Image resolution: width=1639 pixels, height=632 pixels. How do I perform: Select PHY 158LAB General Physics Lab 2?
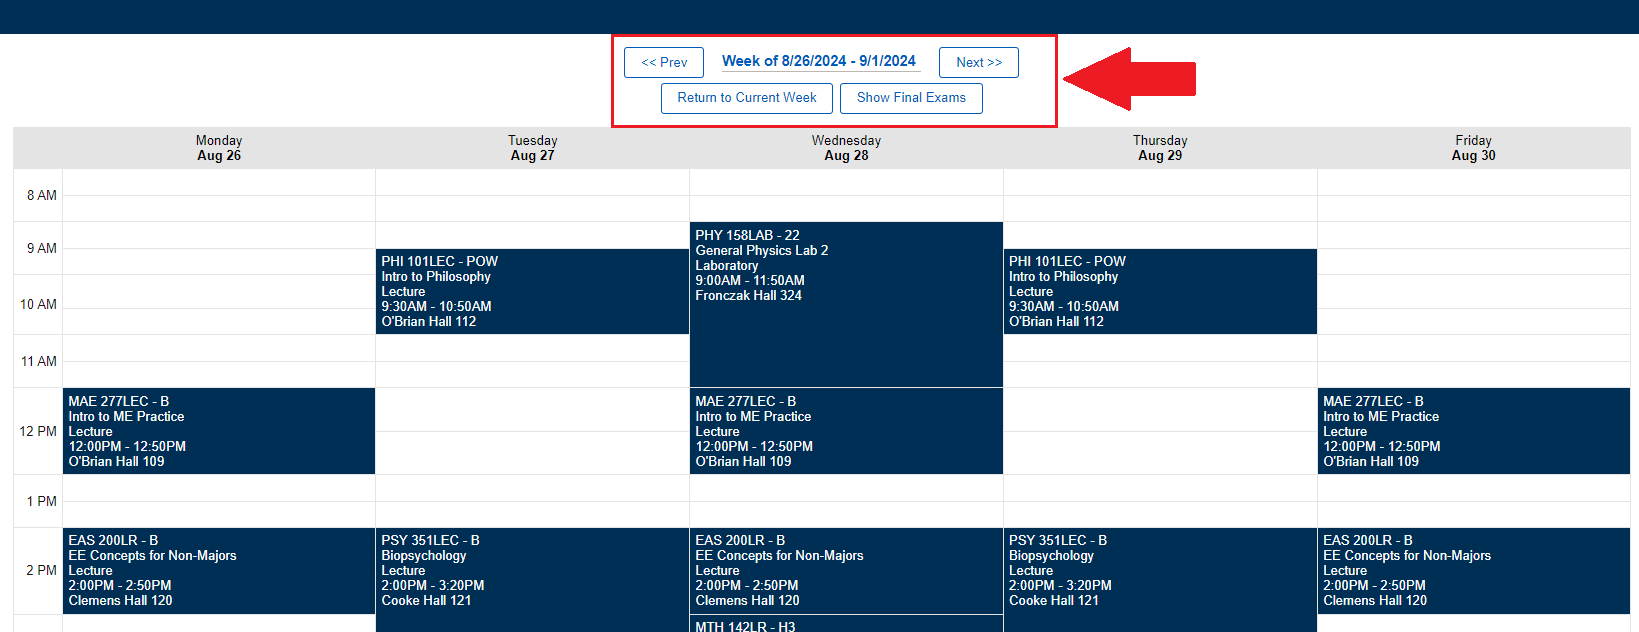pos(846,304)
